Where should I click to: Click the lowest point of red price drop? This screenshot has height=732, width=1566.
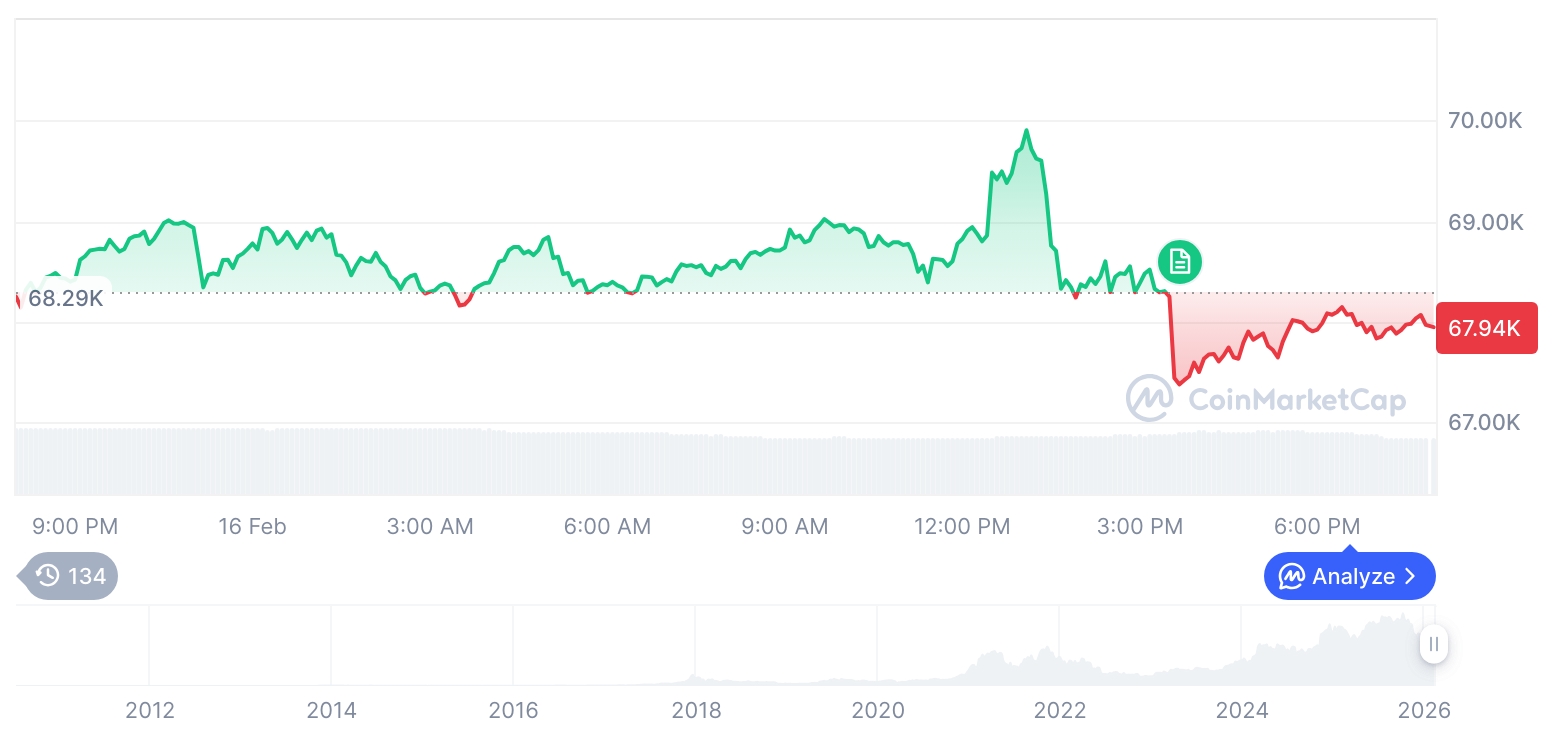(1179, 383)
